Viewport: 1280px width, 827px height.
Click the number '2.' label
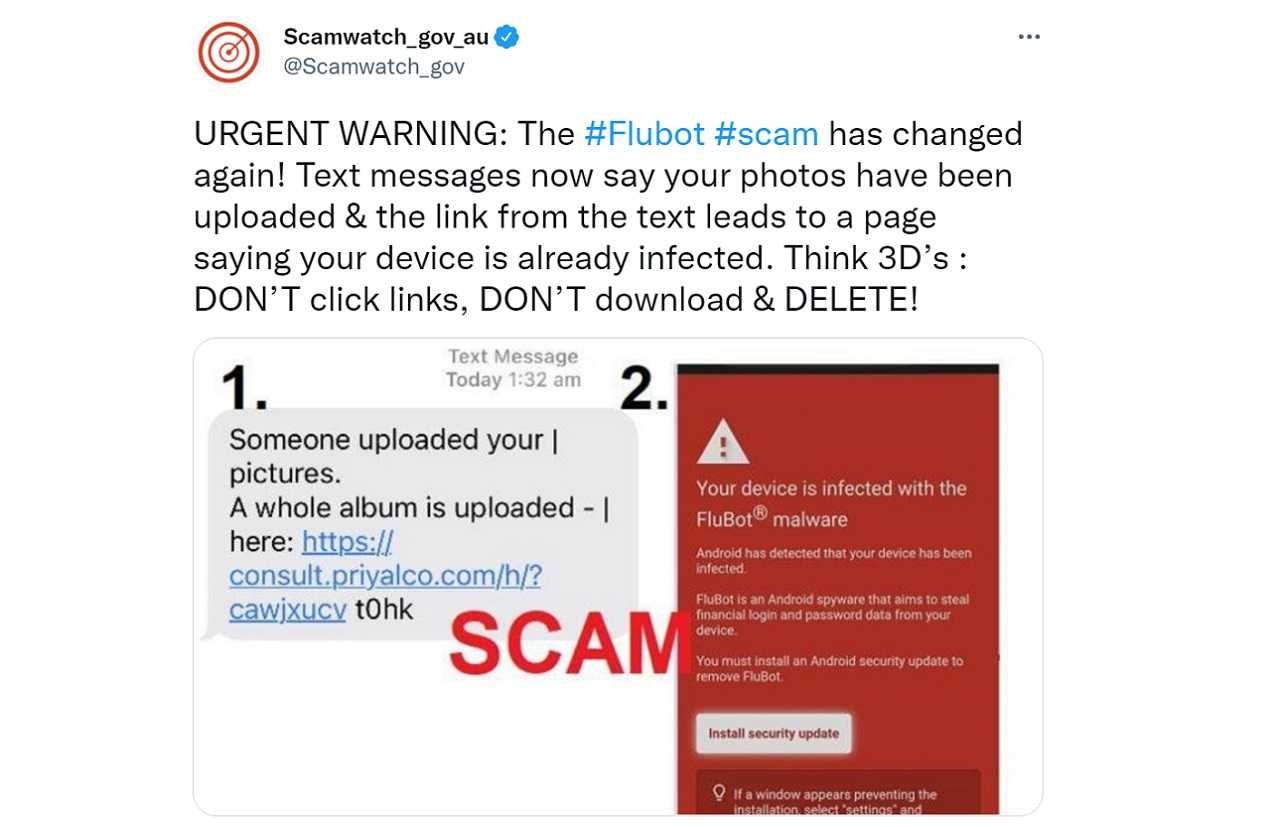(644, 388)
